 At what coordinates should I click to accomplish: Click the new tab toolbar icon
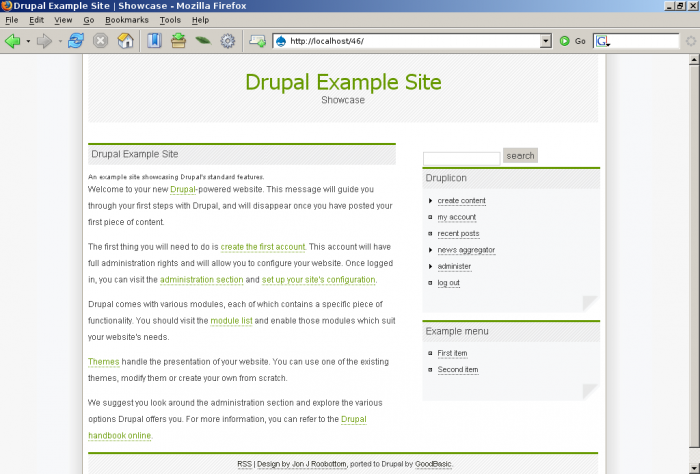tap(258, 41)
